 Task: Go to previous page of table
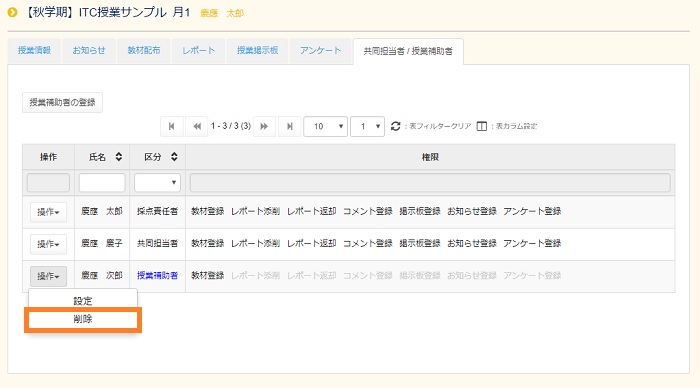(x=196, y=126)
